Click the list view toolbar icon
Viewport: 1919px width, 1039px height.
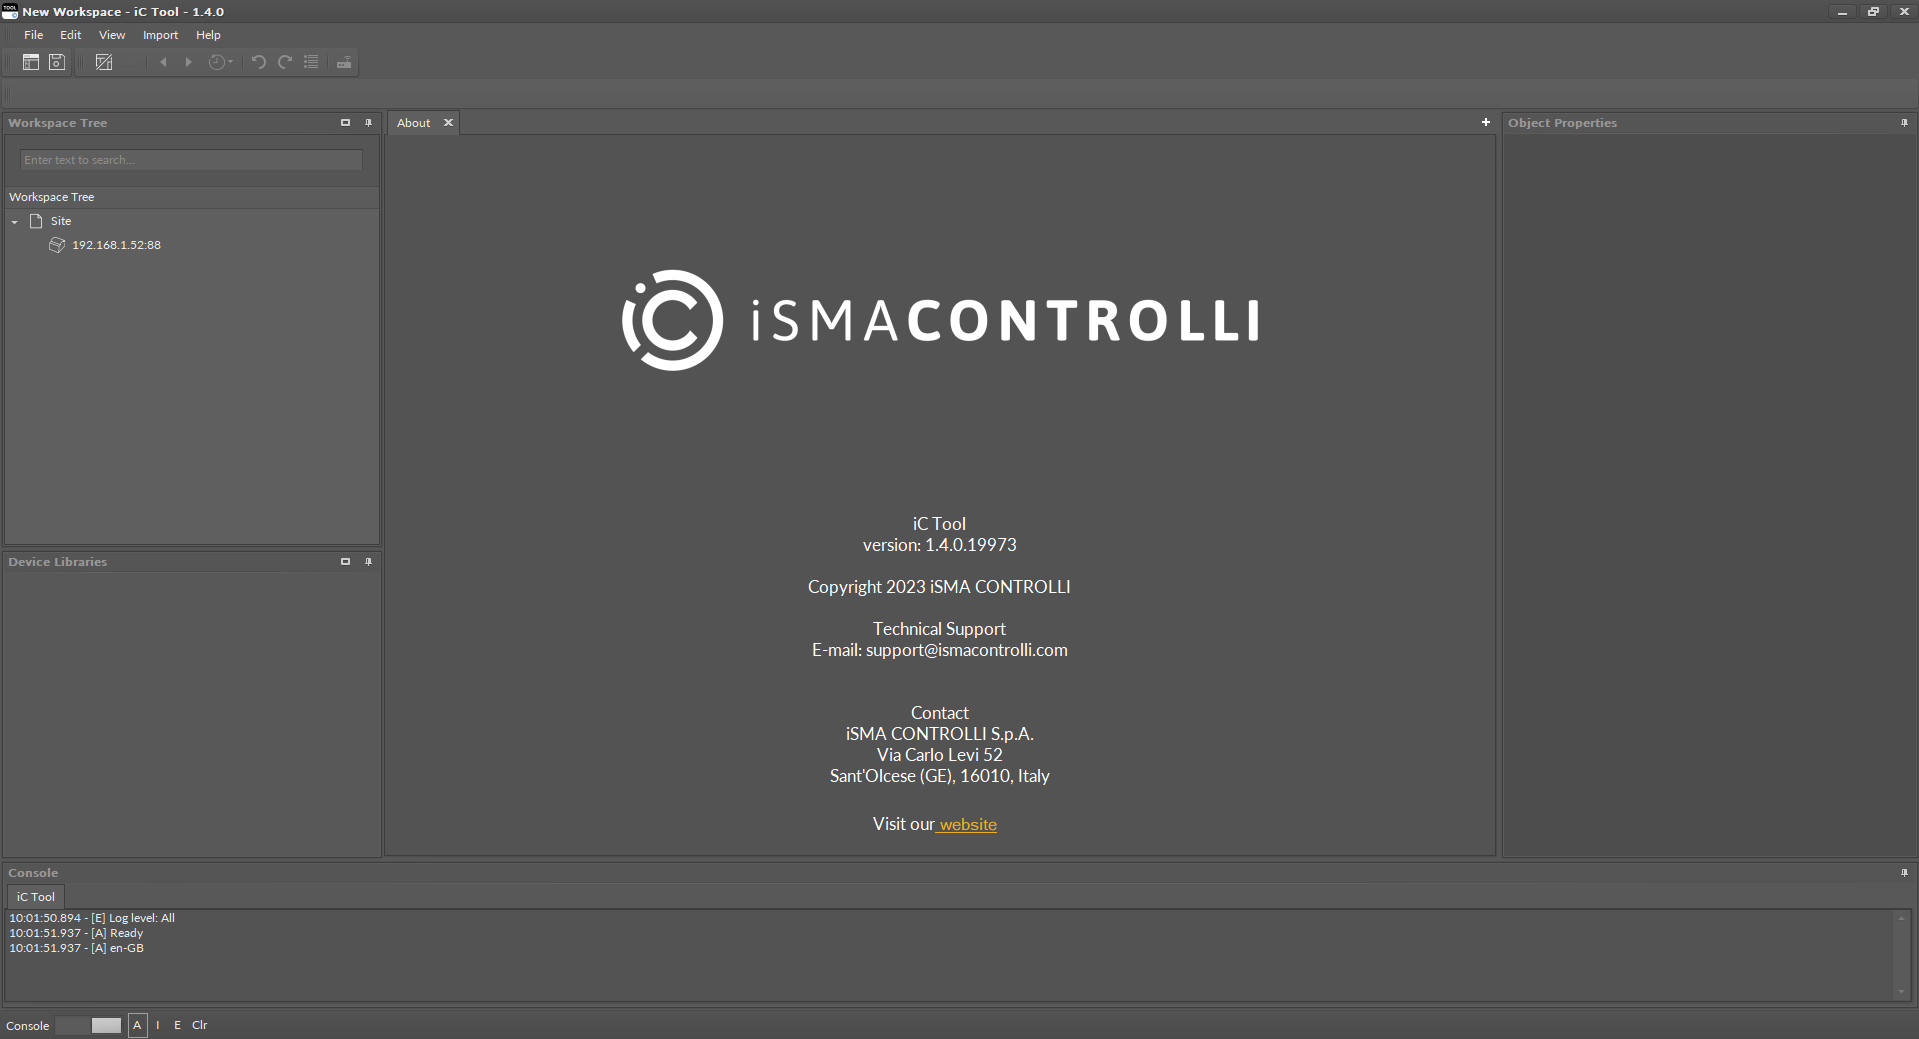pos(311,62)
